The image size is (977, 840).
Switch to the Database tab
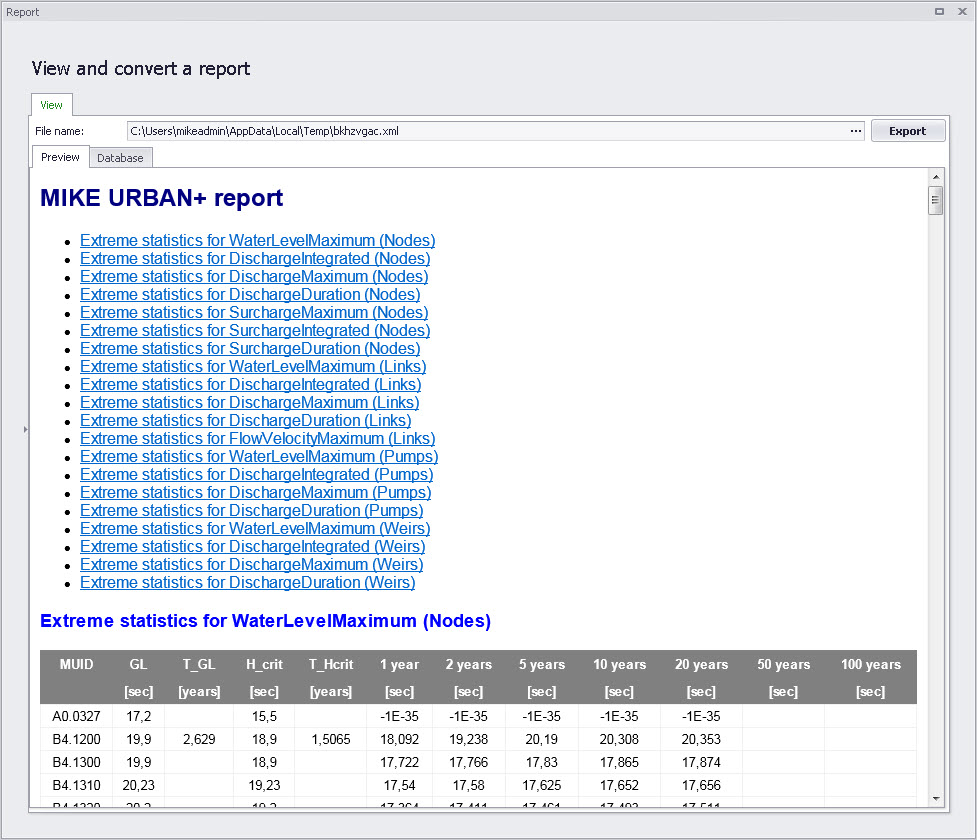click(x=120, y=158)
